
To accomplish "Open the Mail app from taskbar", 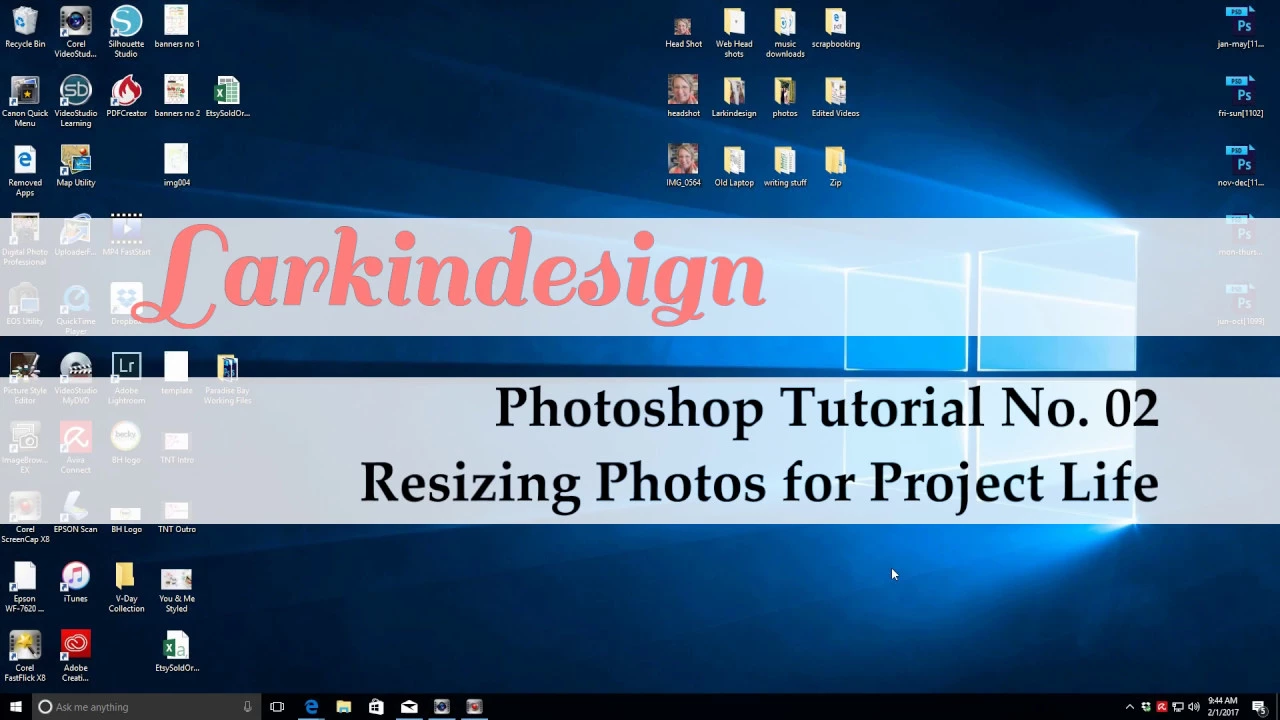I will [x=409, y=707].
